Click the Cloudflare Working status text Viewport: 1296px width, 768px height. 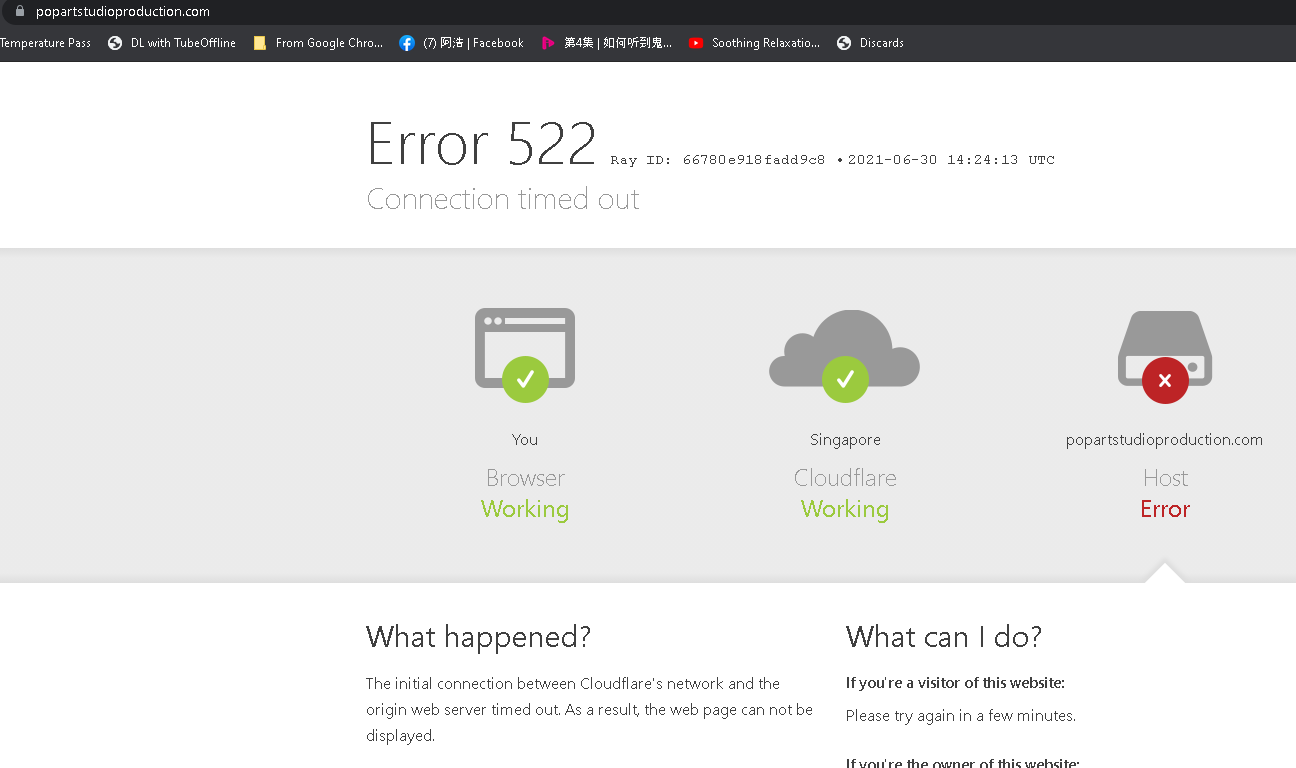coord(845,509)
